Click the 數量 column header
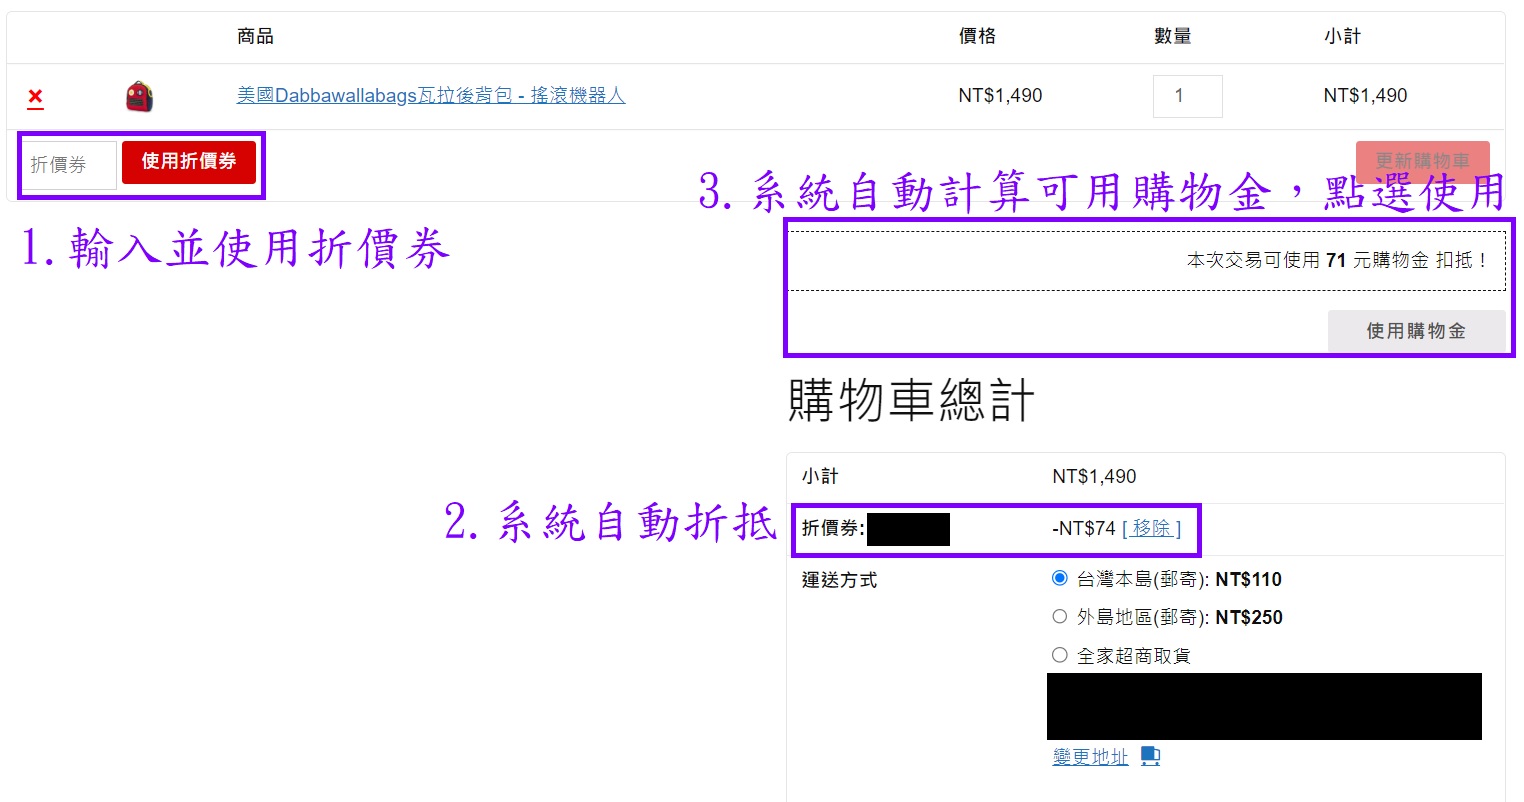Image resolution: width=1524 pixels, height=802 pixels. [1172, 37]
